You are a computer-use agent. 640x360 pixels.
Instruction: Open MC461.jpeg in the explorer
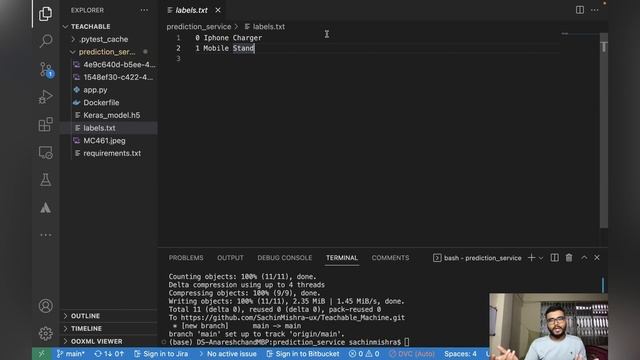click(x=104, y=140)
